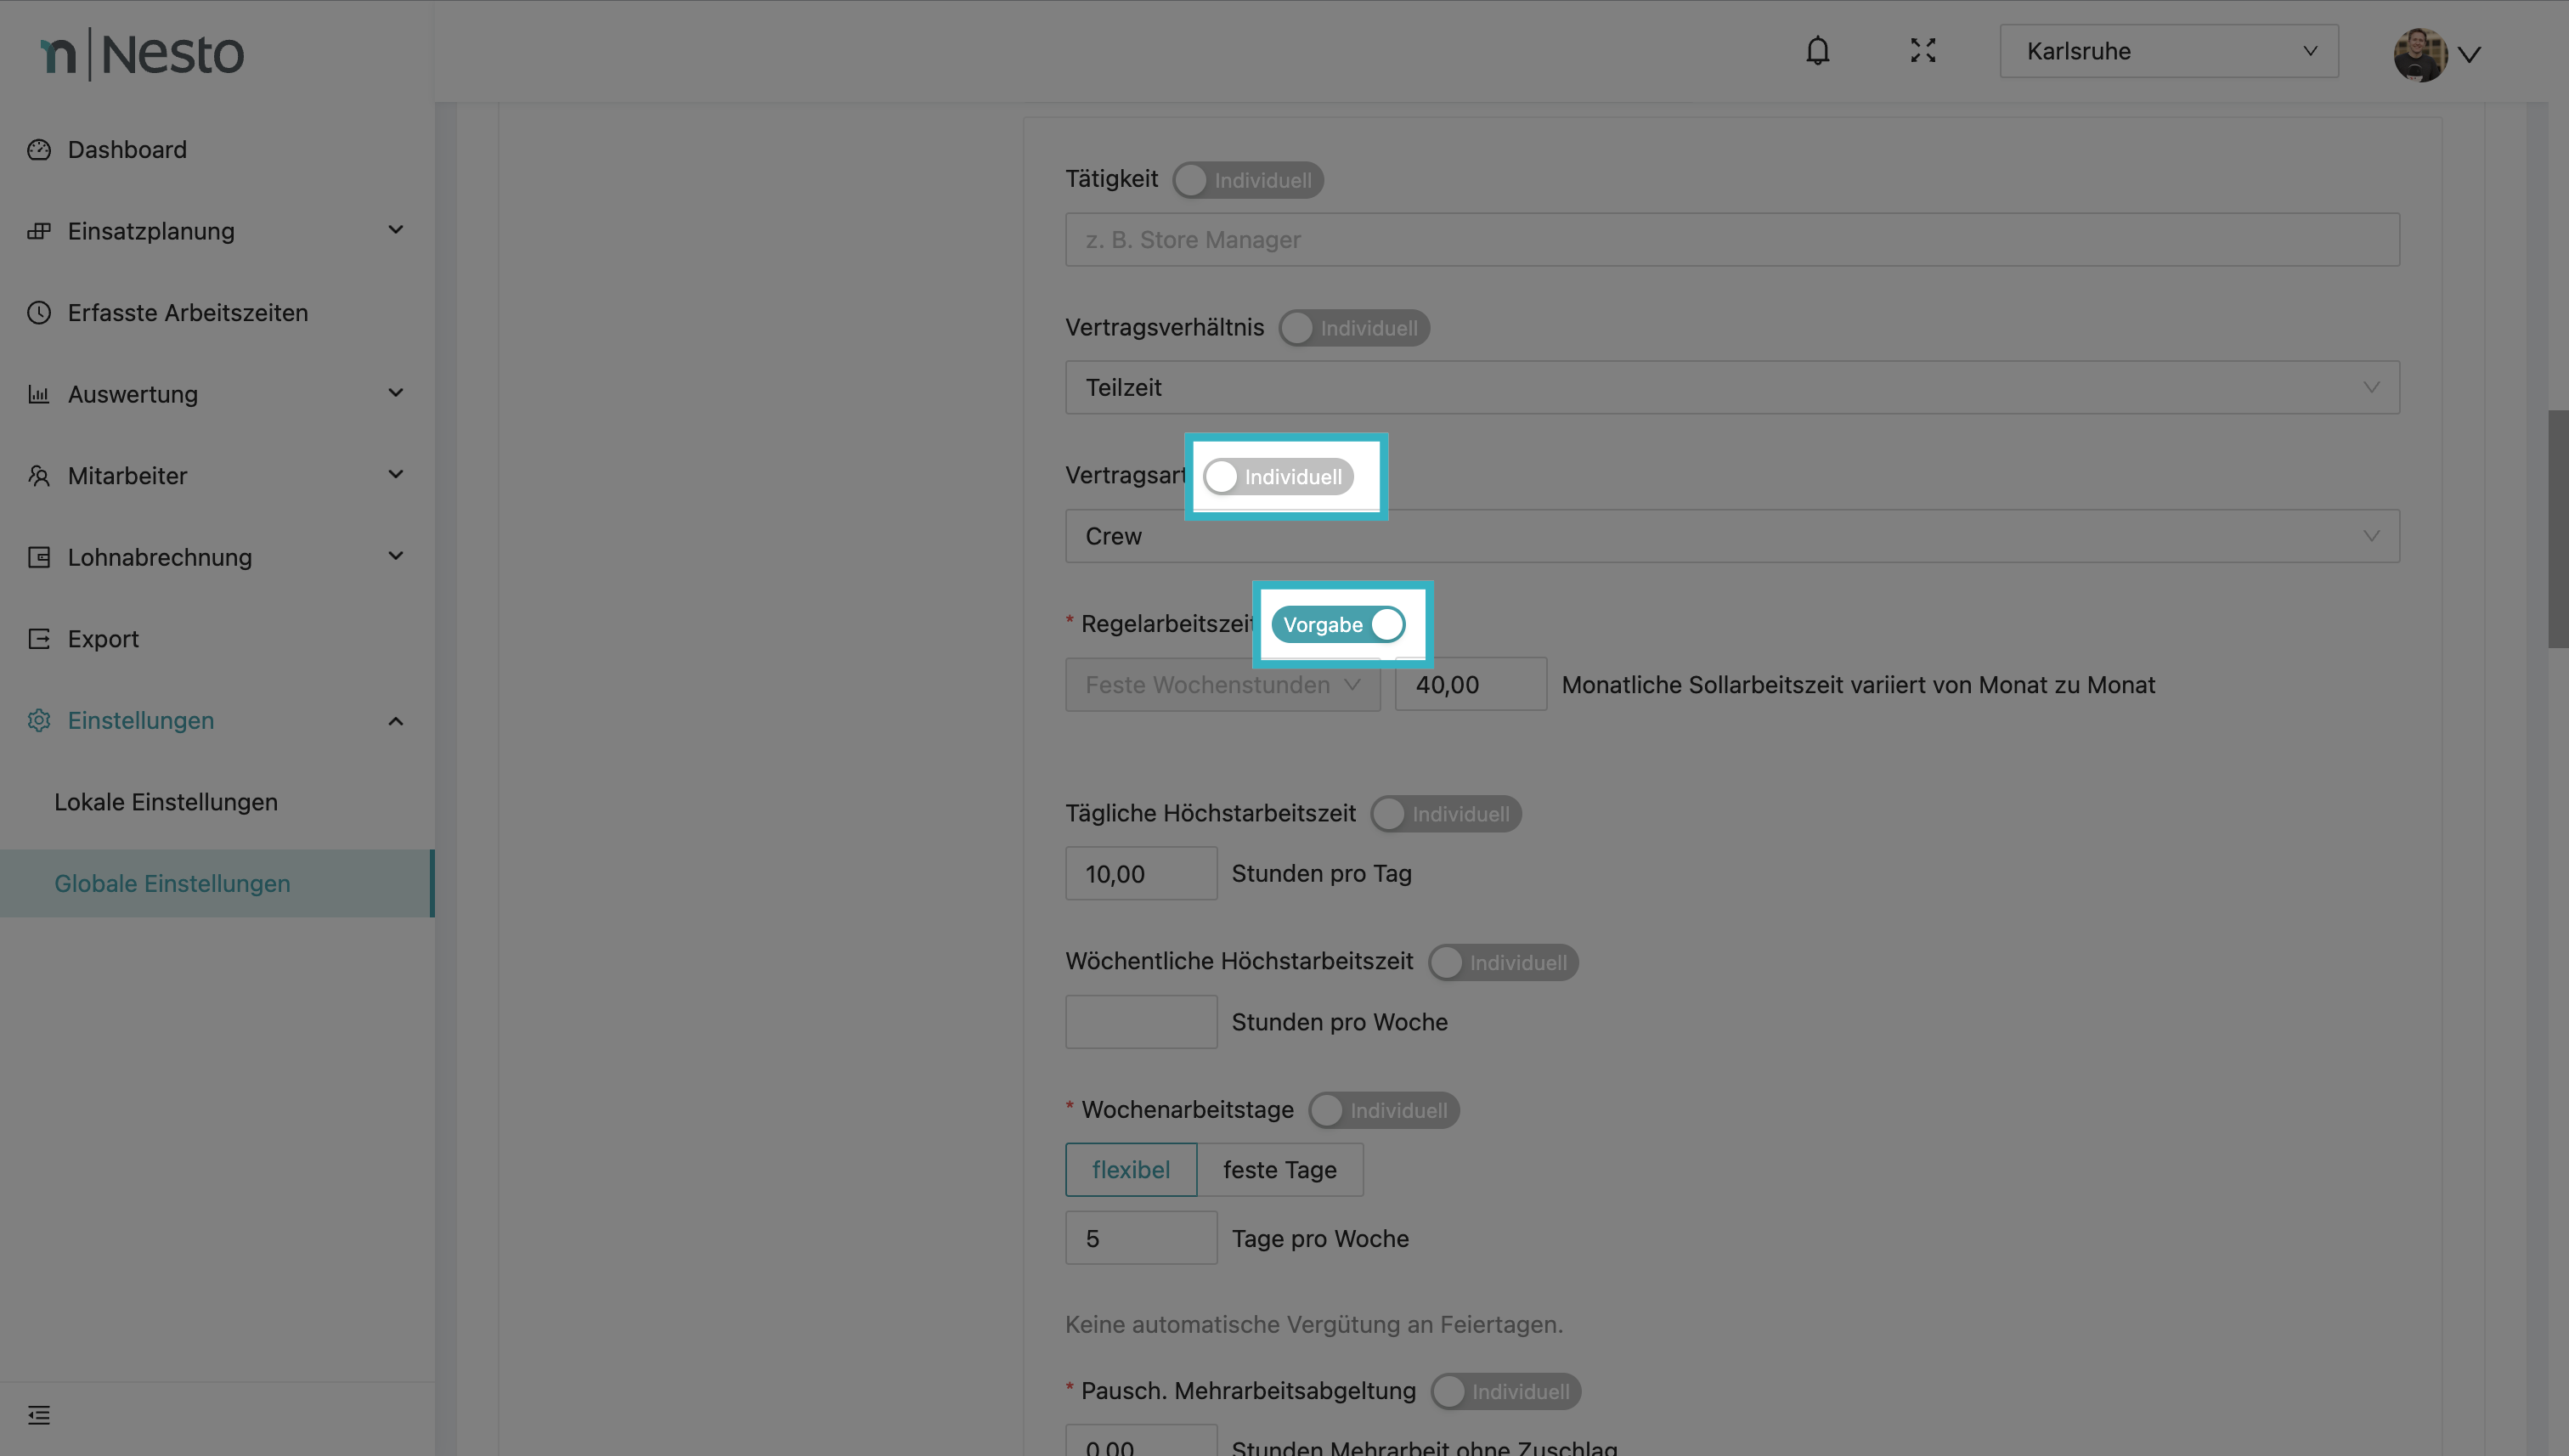Expand the Crew Vertragsart dropdown
Screen dimensions: 2569x1456
tap(1731, 536)
